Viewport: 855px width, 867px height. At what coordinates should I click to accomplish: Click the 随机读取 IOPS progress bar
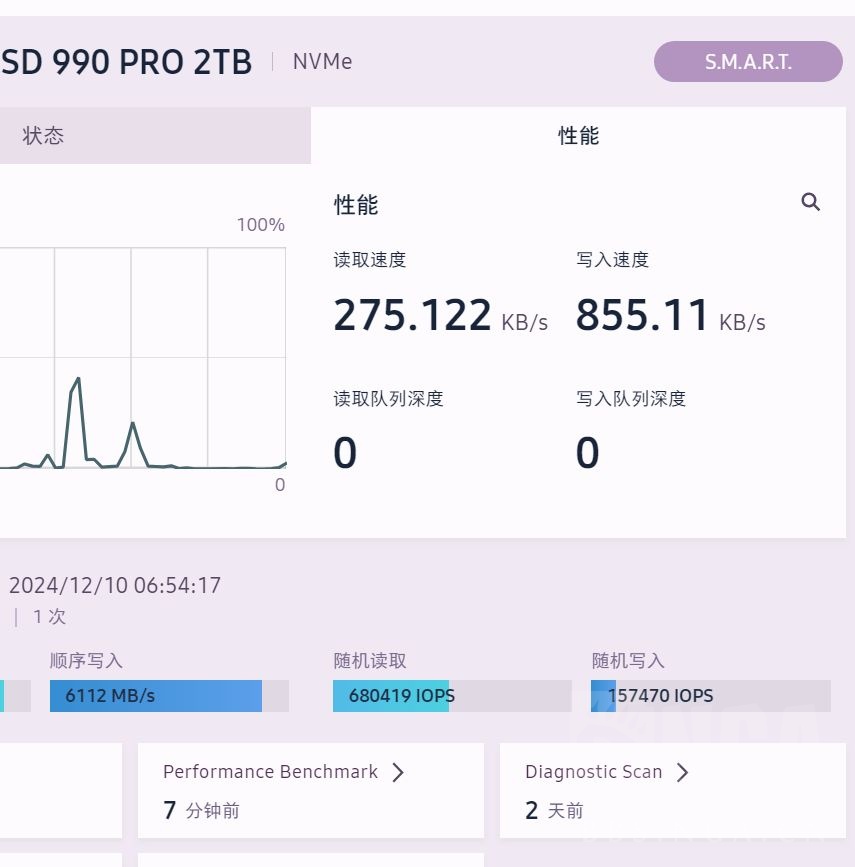point(452,696)
